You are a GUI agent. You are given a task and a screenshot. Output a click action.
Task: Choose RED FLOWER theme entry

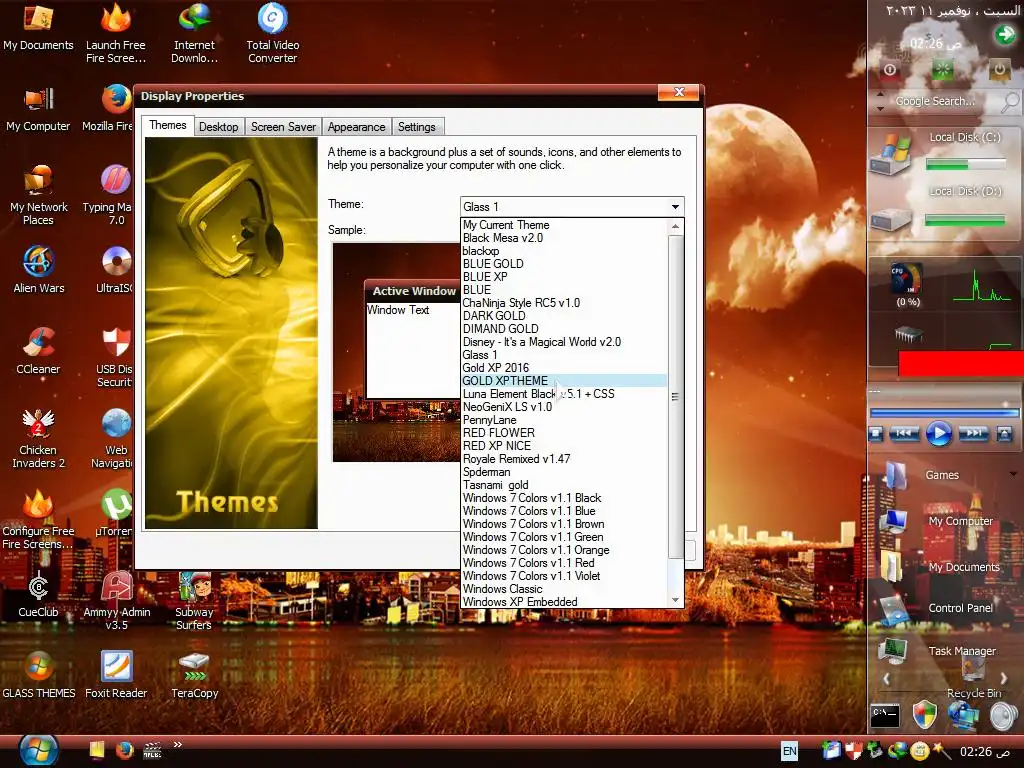(564, 433)
